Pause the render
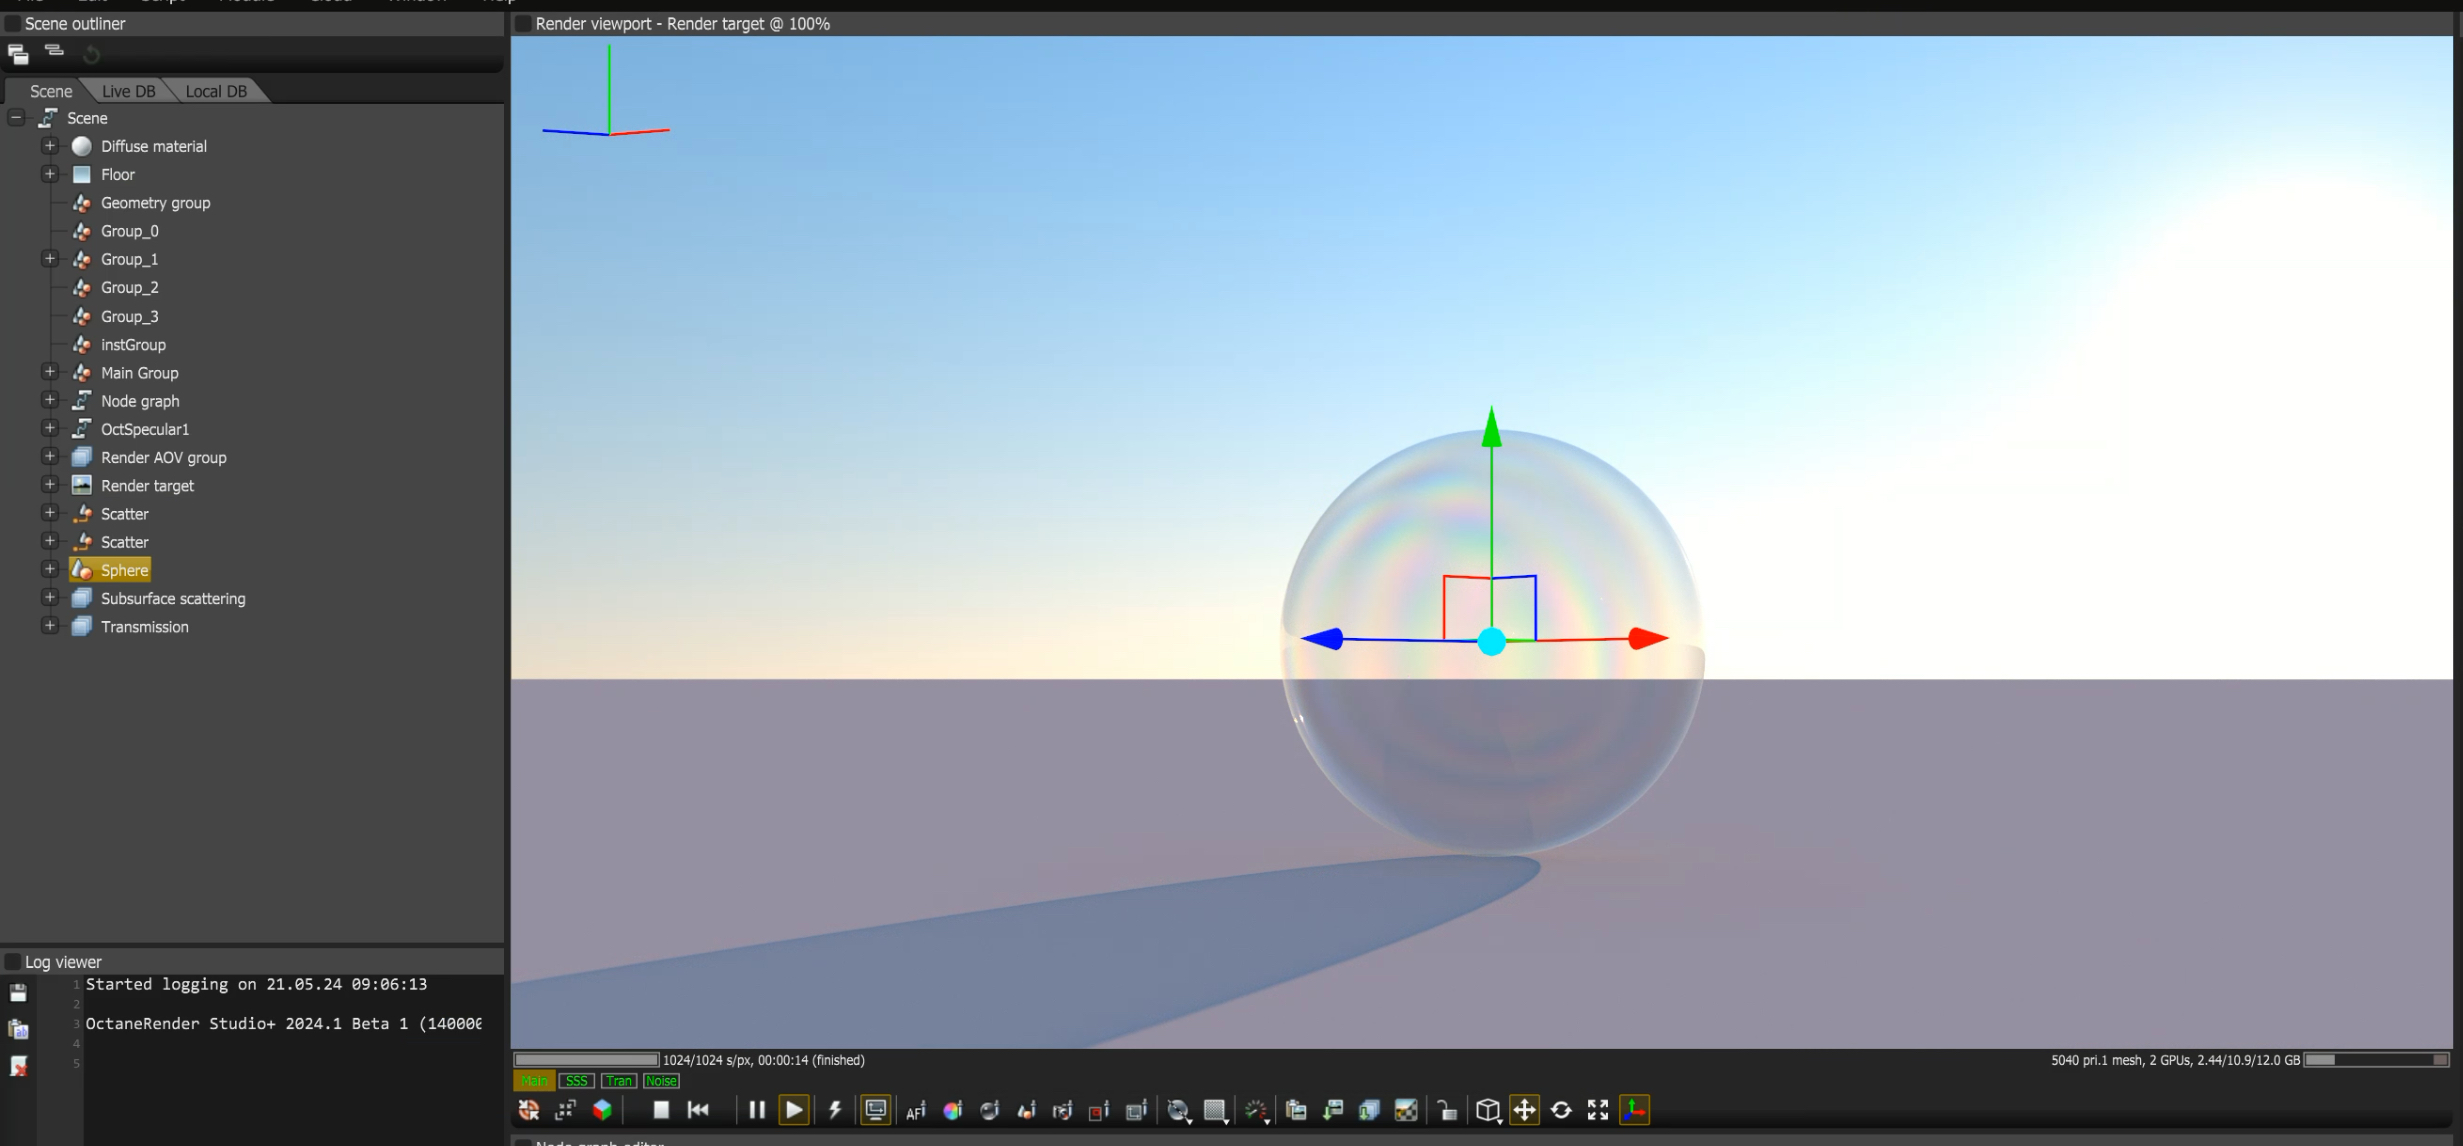The height and width of the screenshot is (1146, 2463). click(x=757, y=1110)
